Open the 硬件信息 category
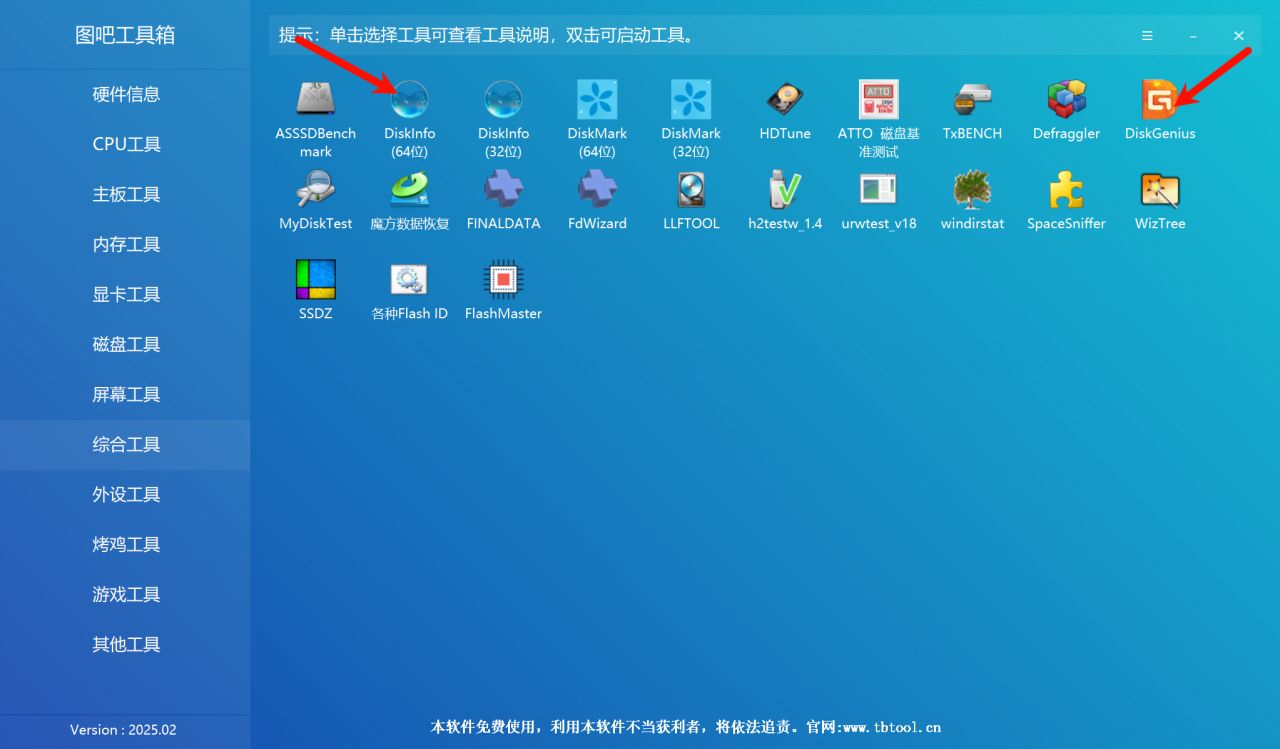This screenshot has width=1280, height=749. [125, 95]
